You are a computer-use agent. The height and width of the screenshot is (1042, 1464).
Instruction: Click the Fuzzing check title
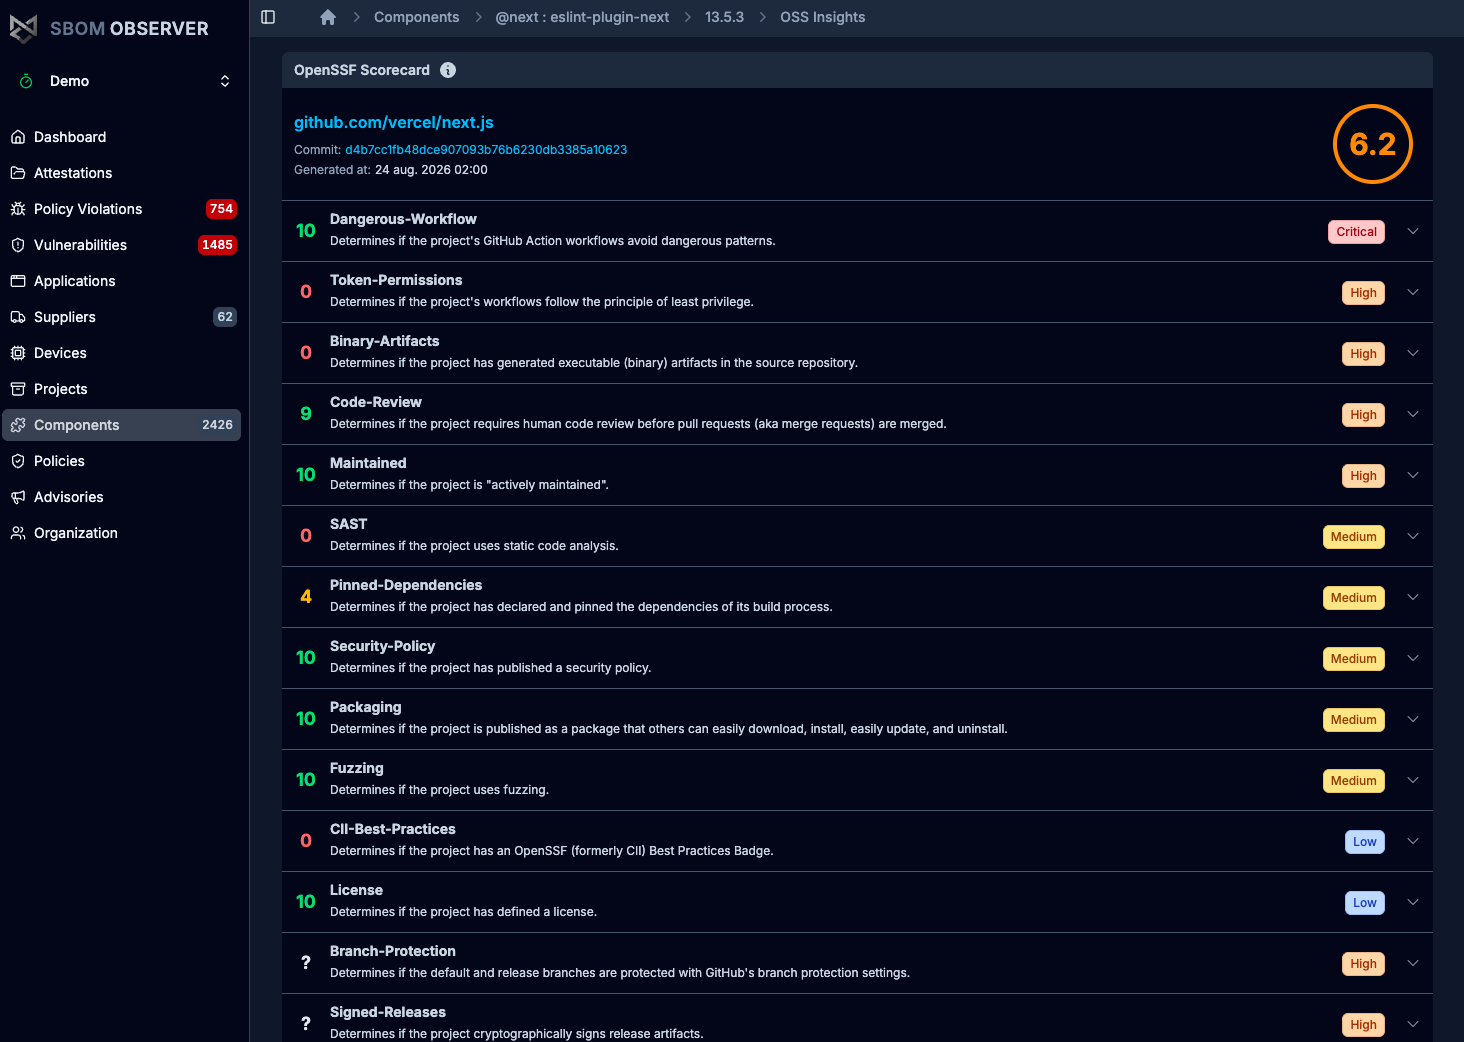[x=357, y=768]
